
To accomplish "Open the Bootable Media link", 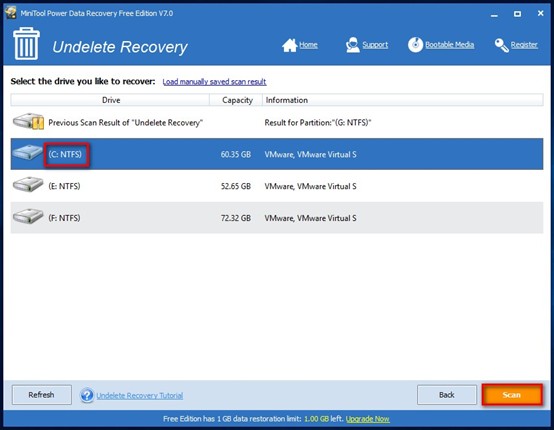I will [449, 45].
